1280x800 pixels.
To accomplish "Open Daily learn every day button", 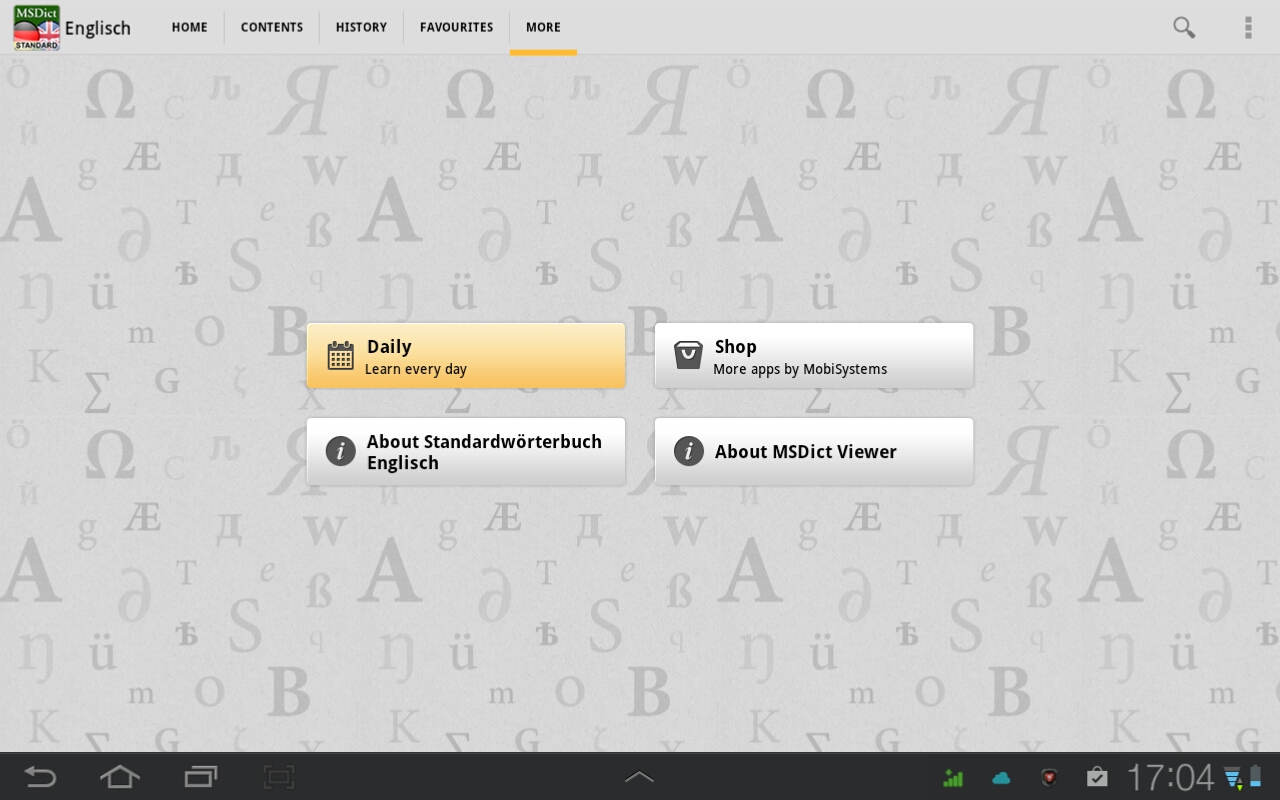I will point(466,356).
